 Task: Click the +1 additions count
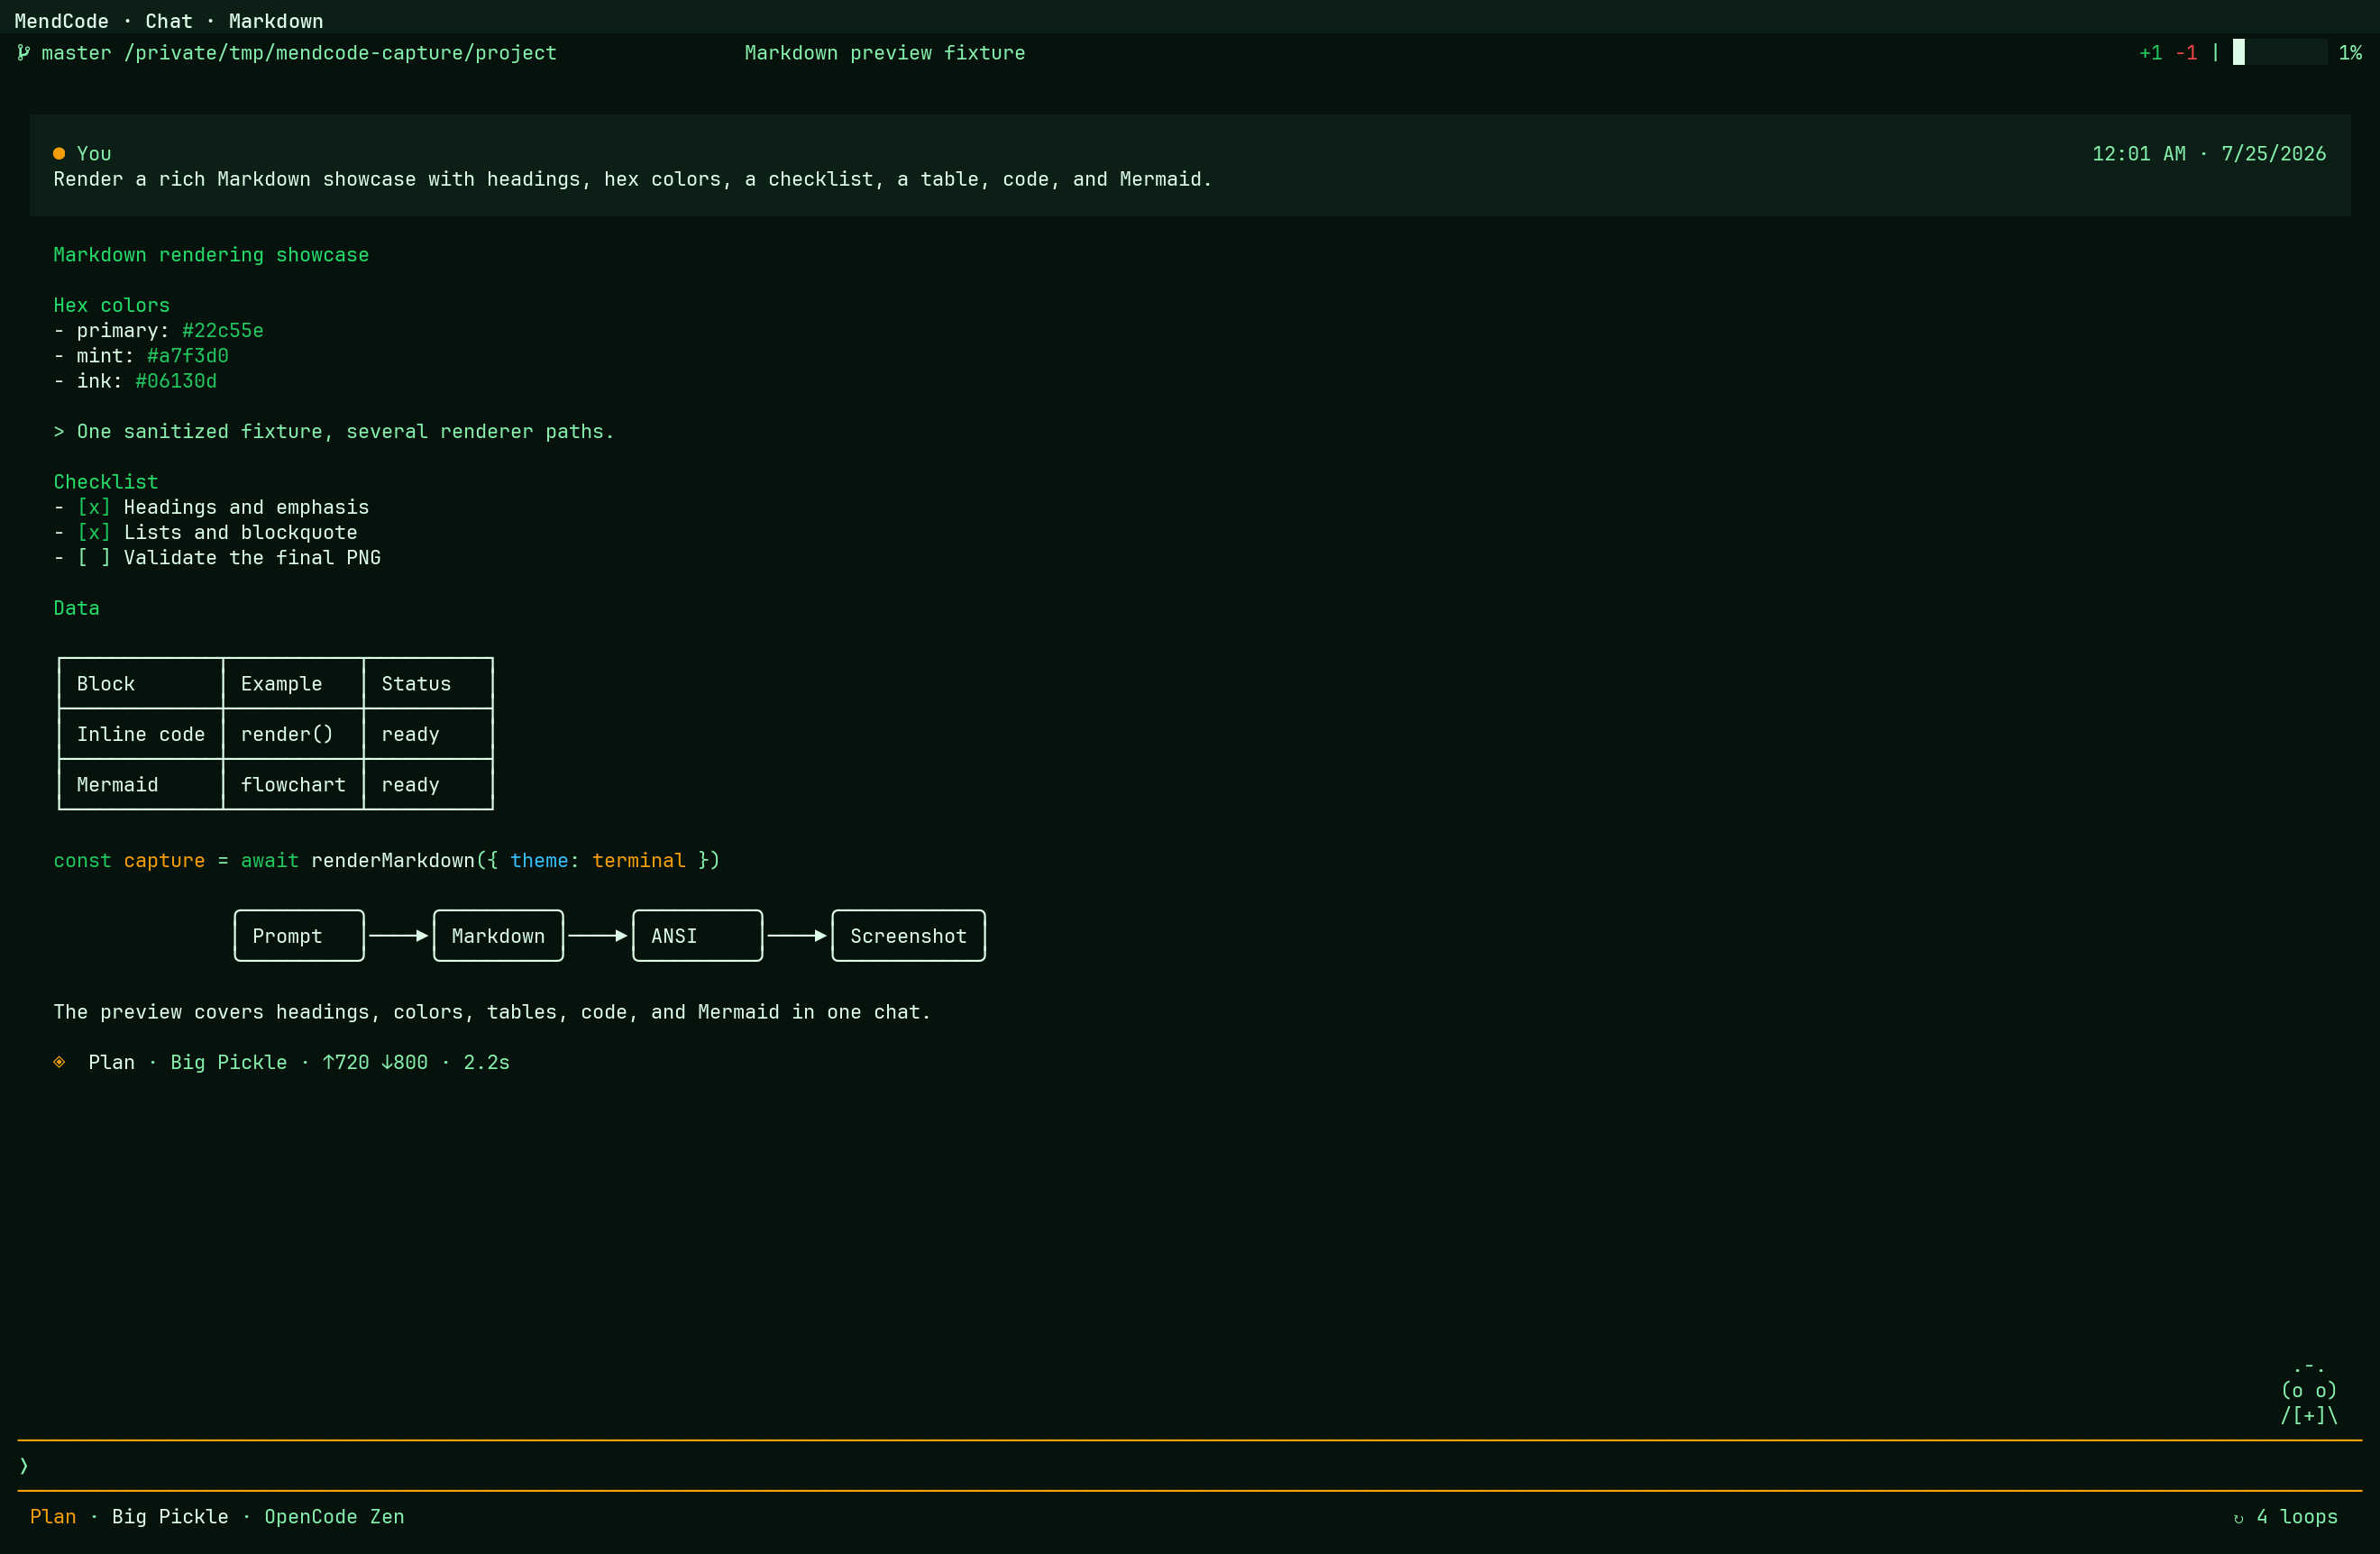coord(2150,53)
